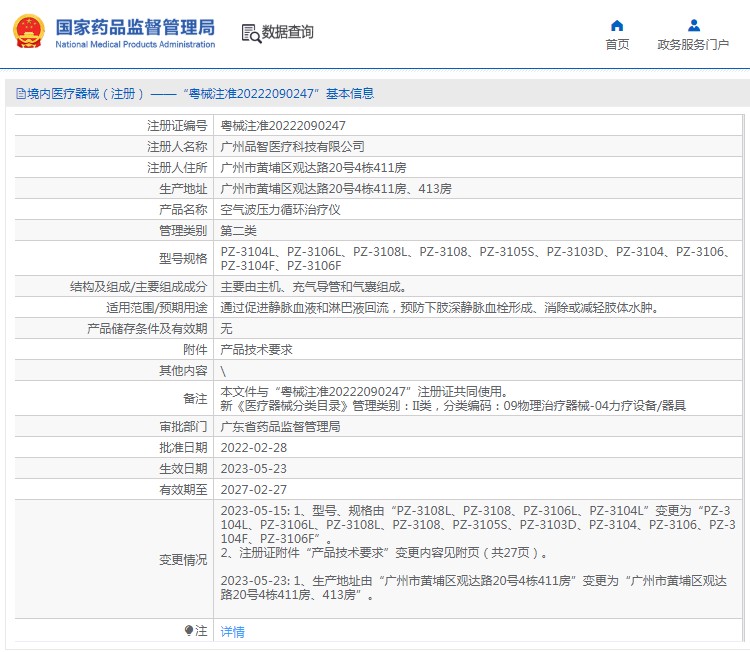Open the 详情 link
This screenshot has height=652, width=750.
pos(232,632)
